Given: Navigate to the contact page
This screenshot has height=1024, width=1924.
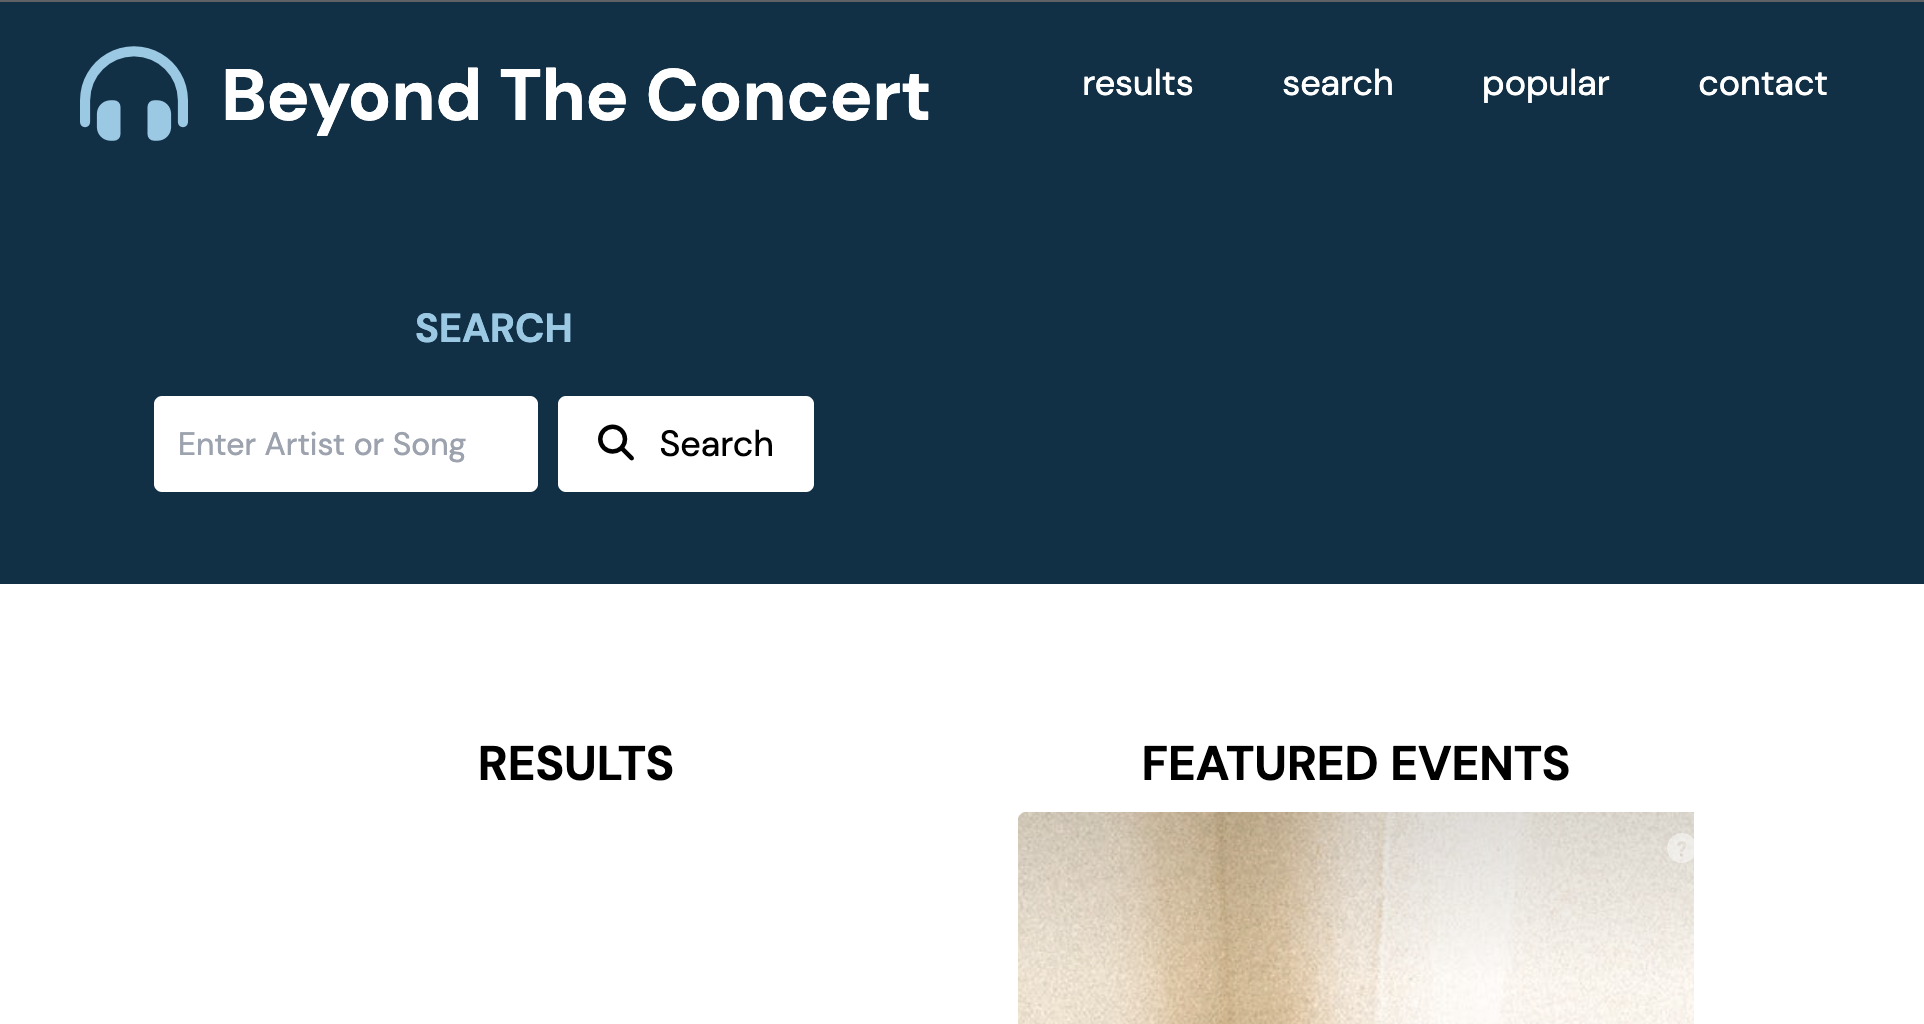Looking at the screenshot, I should click(1762, 84).
